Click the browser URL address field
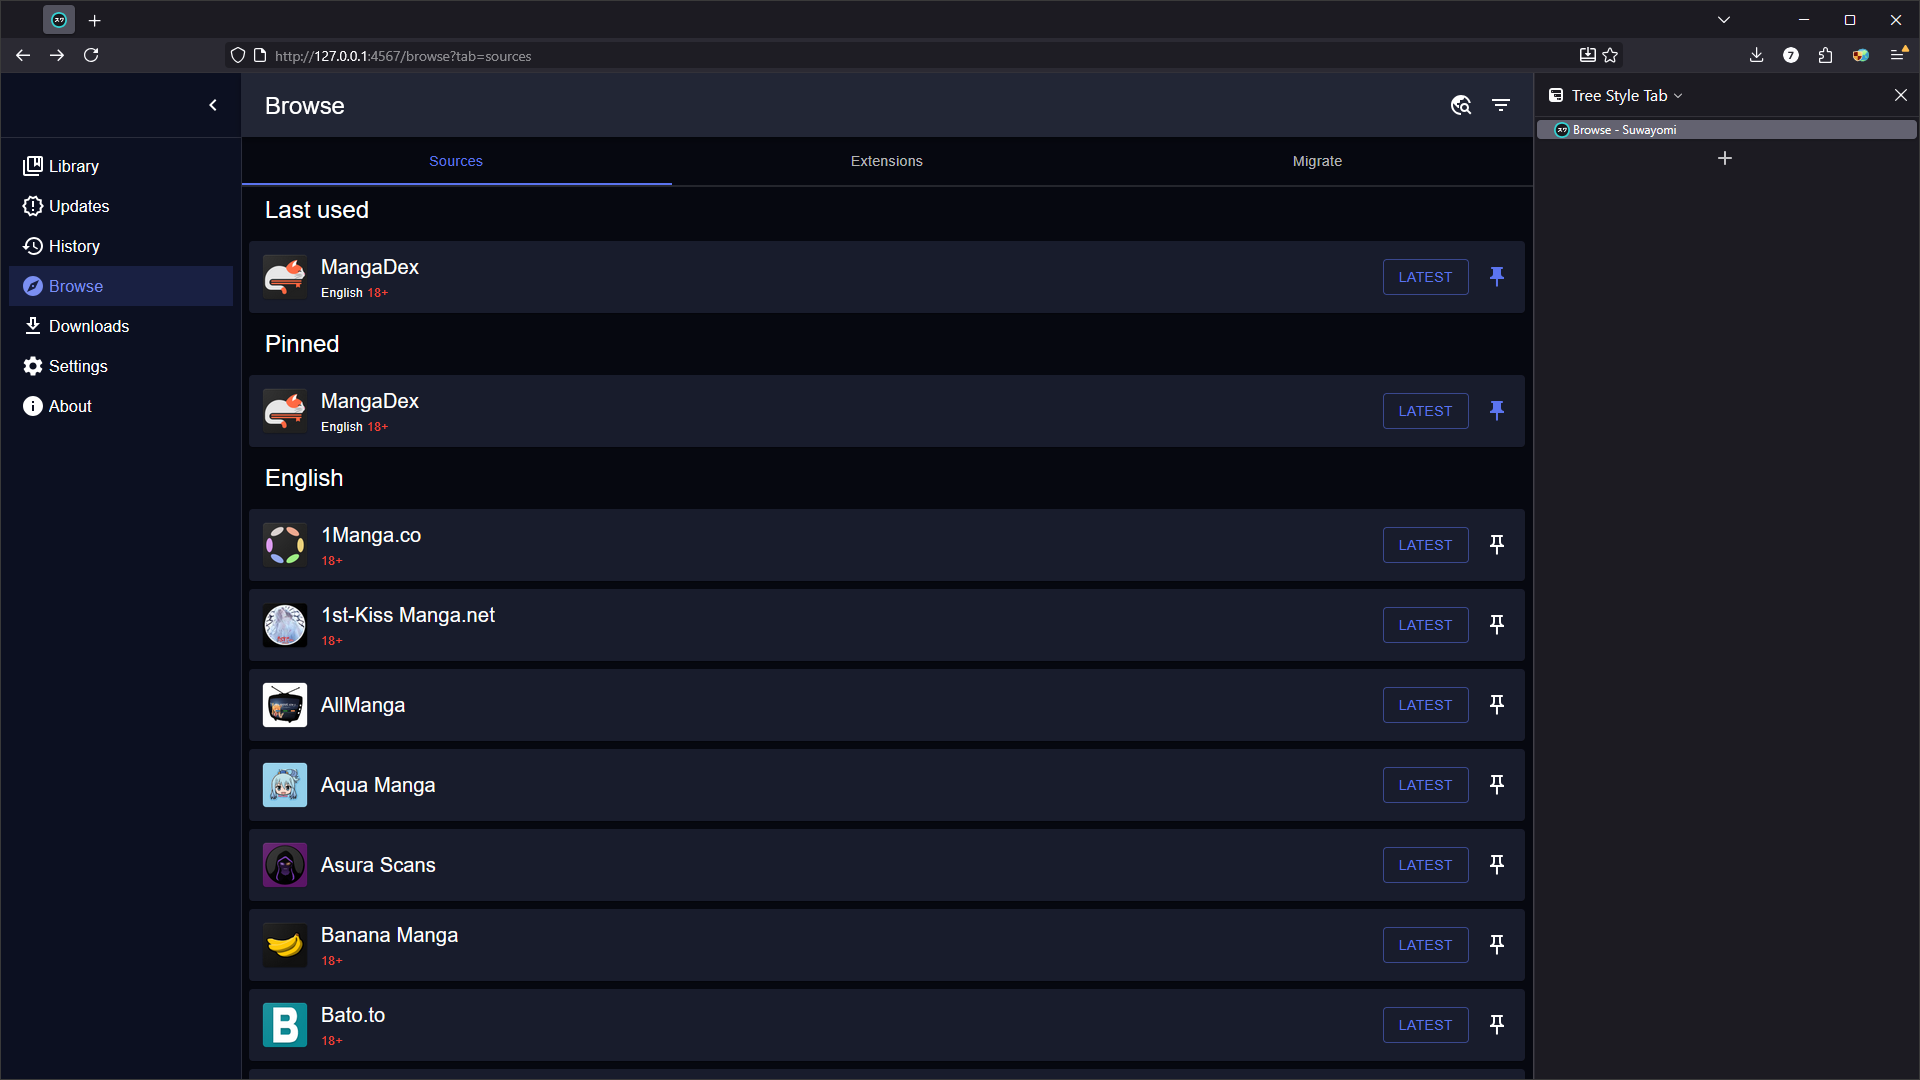The image size is (1920, 1080). [800, 56]
